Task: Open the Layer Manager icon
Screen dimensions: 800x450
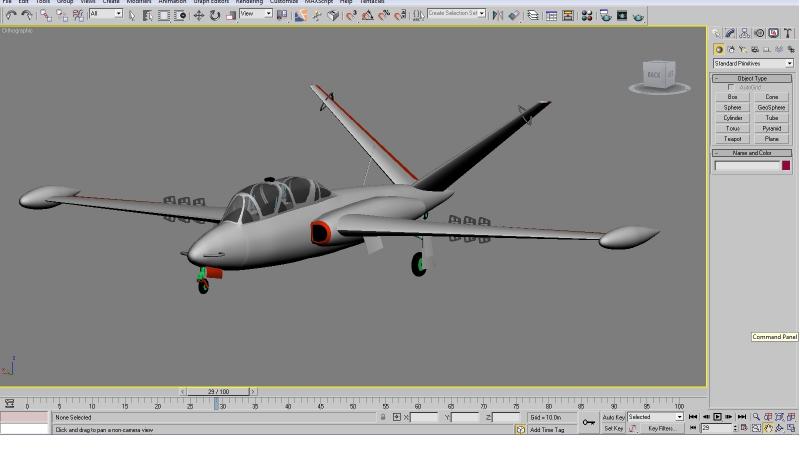Action: pos(533,16)
